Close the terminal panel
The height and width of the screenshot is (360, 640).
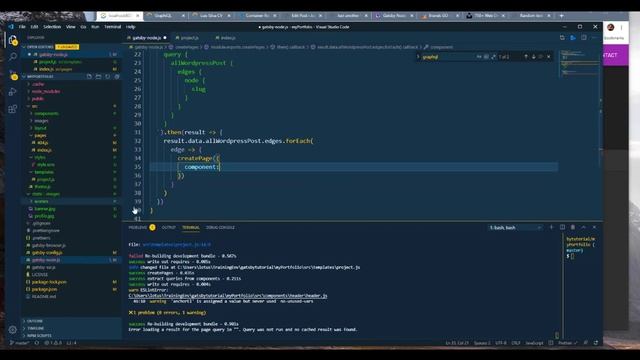594,227
